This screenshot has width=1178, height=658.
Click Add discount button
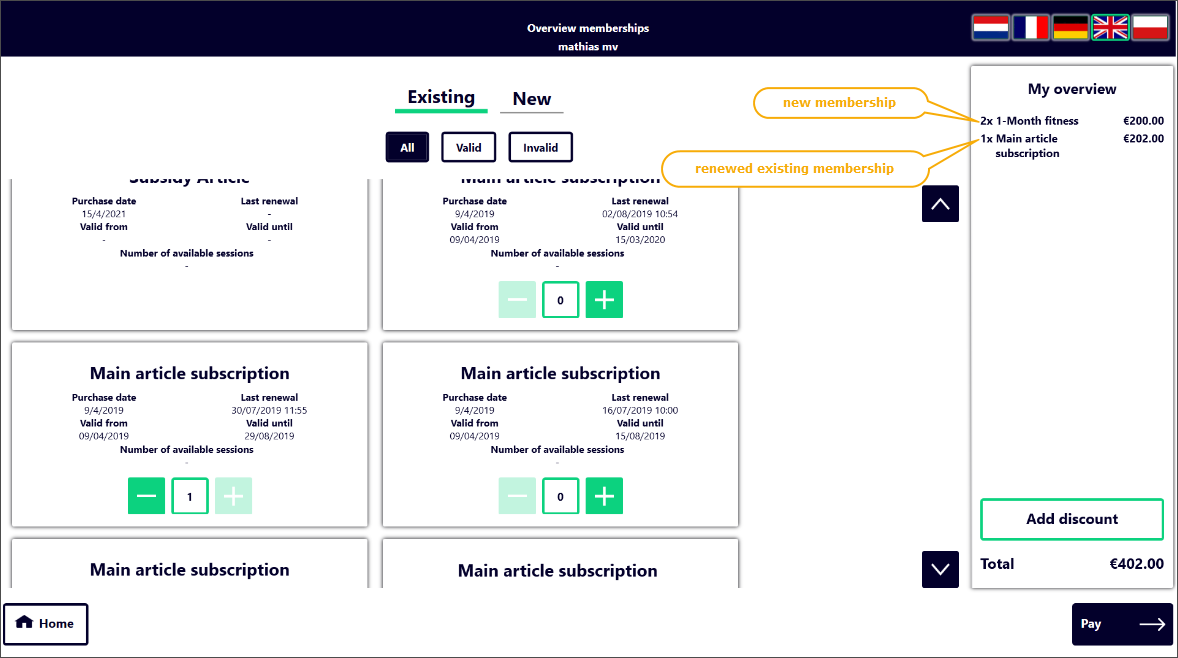click(x=1072, y=519)
